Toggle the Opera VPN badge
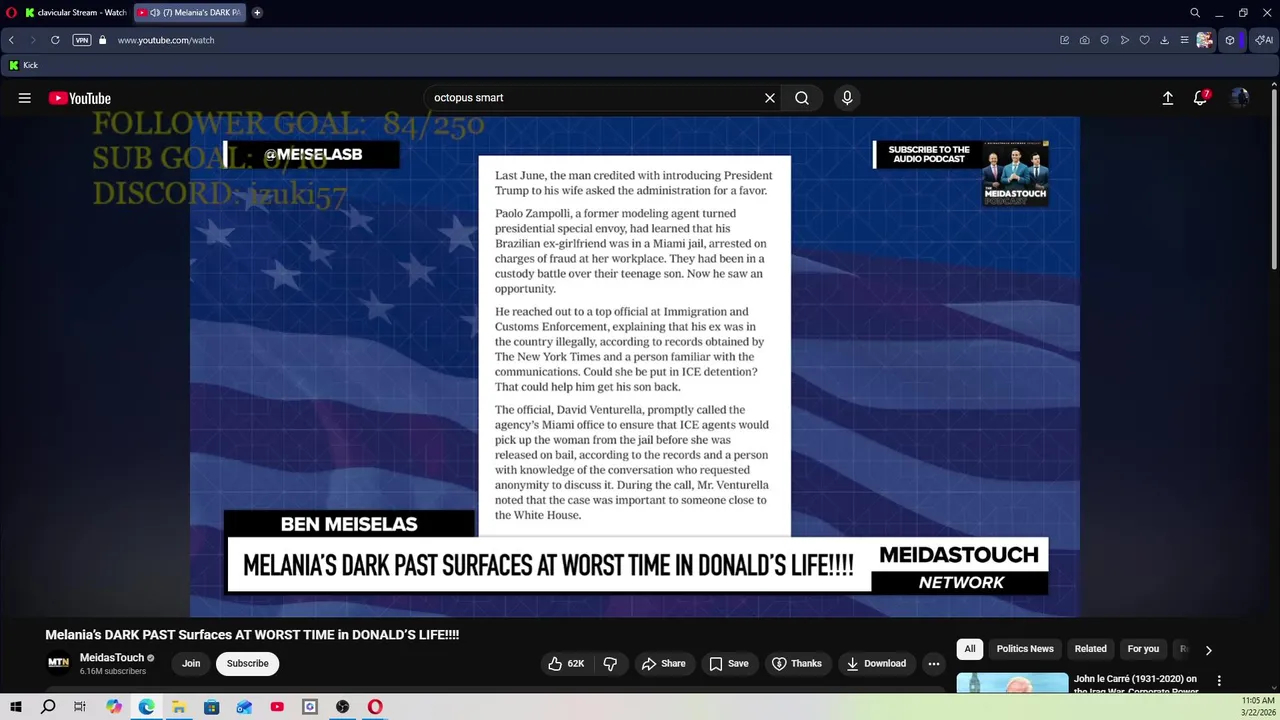1280x720 pixels. [82, 40]
